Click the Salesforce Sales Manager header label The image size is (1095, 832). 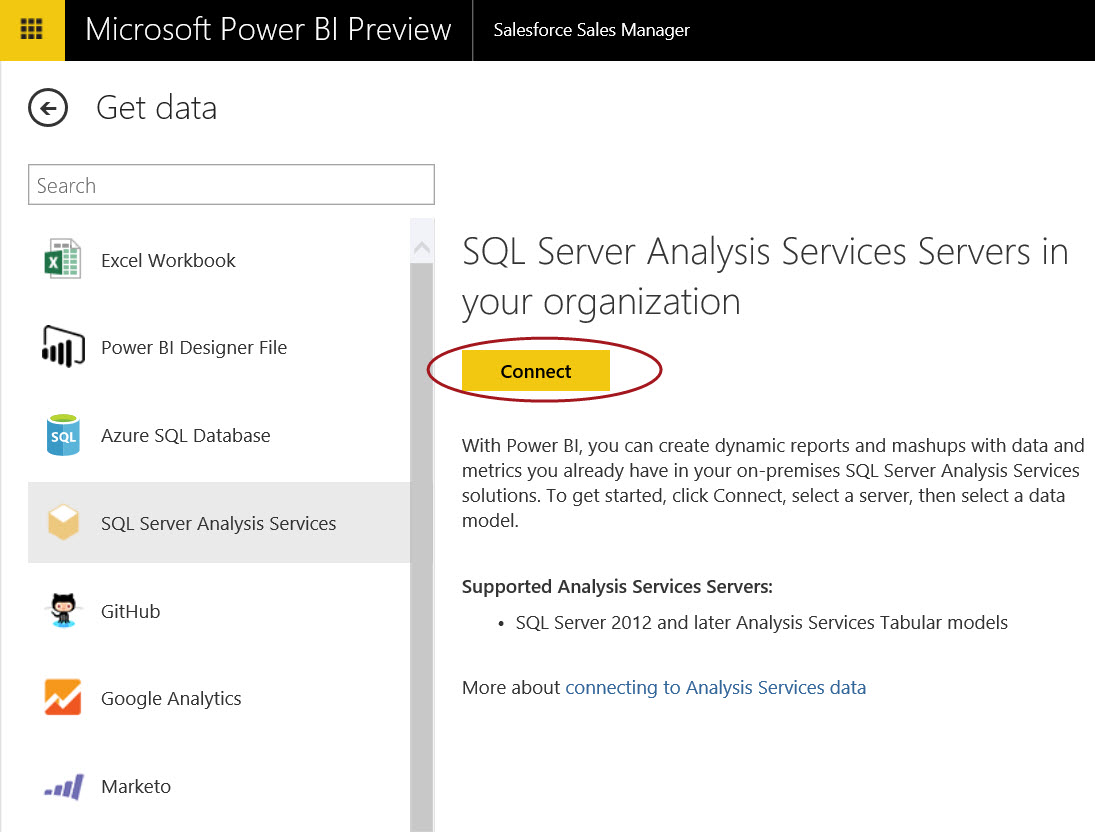(591, 30)
